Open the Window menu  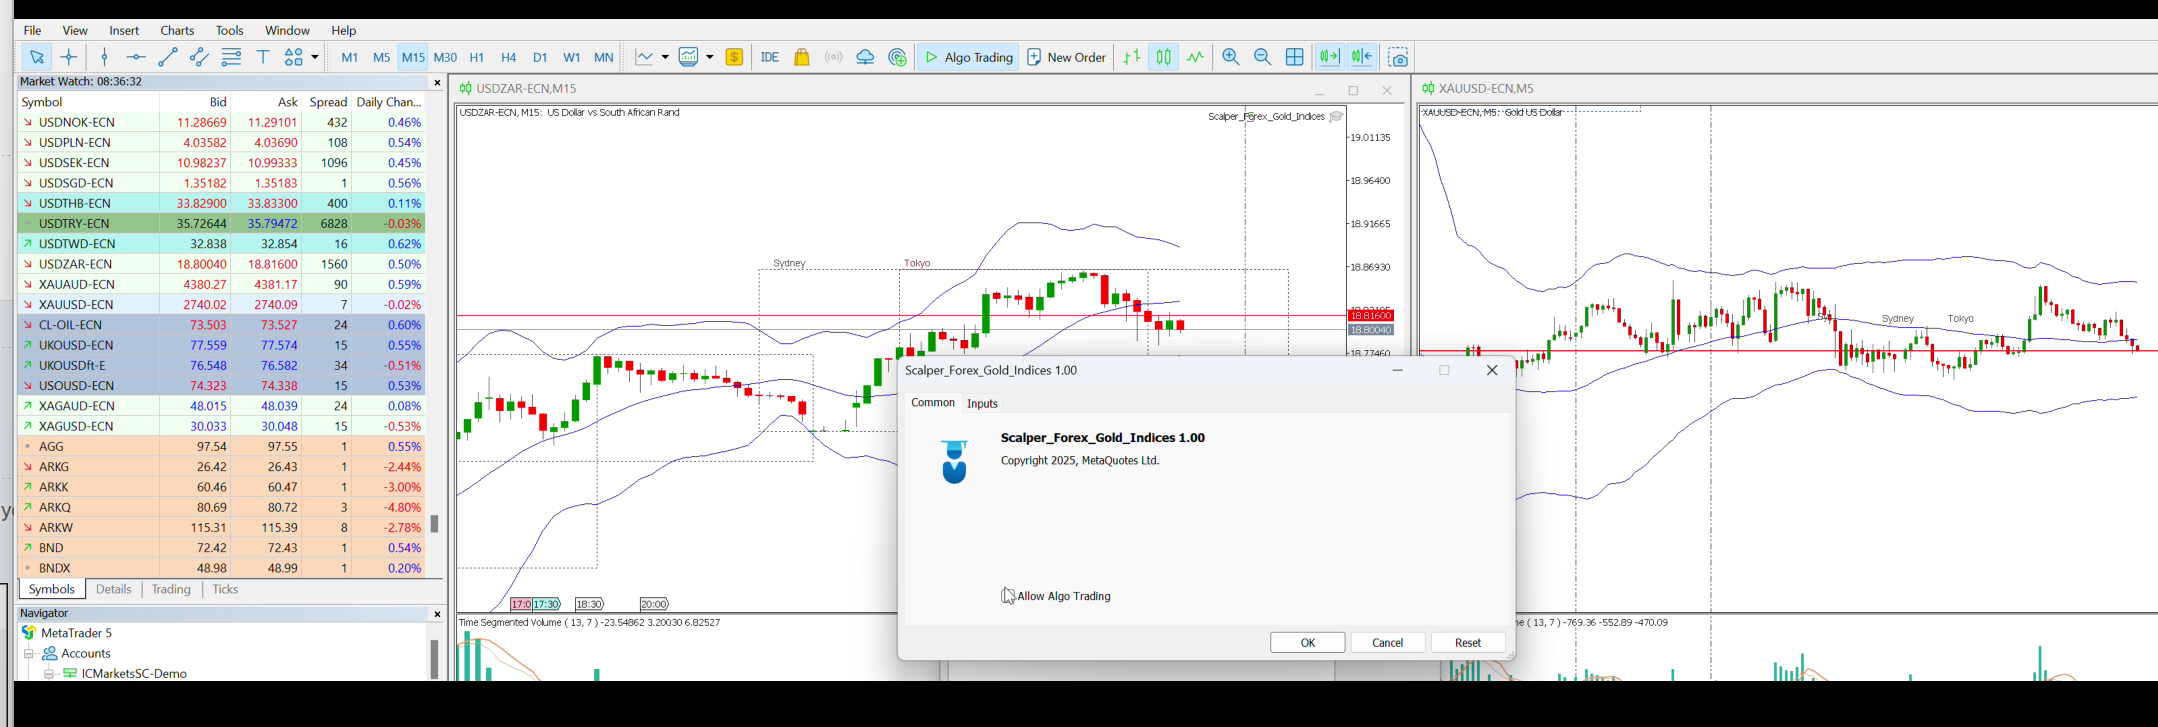(x=287, y=30)
